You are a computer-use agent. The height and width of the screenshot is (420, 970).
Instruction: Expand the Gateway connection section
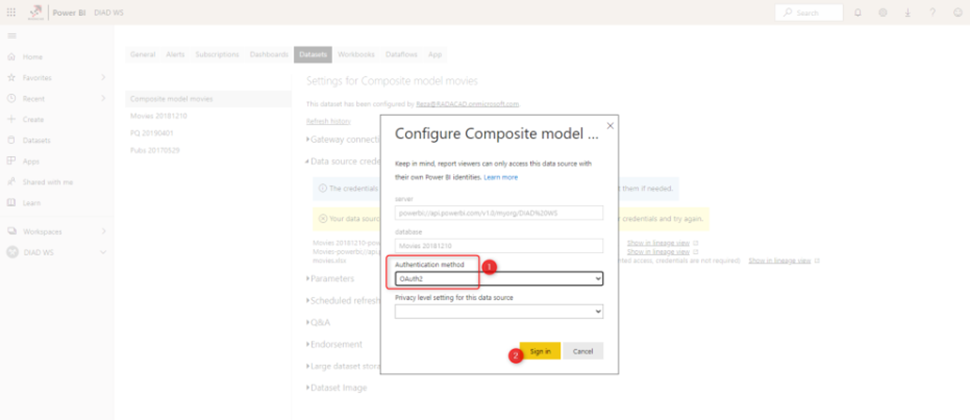[343, 139]
